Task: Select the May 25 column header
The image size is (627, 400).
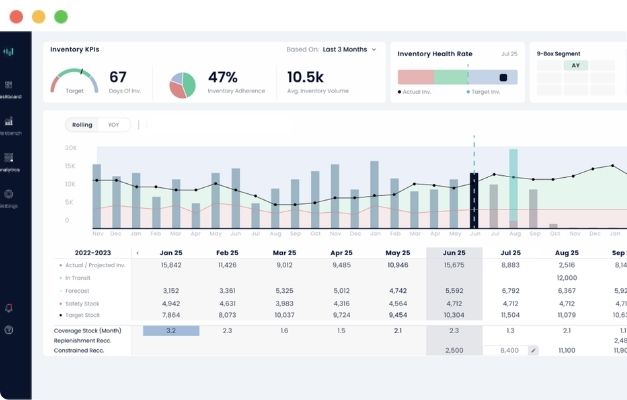Action: click(x=398, y=253)
